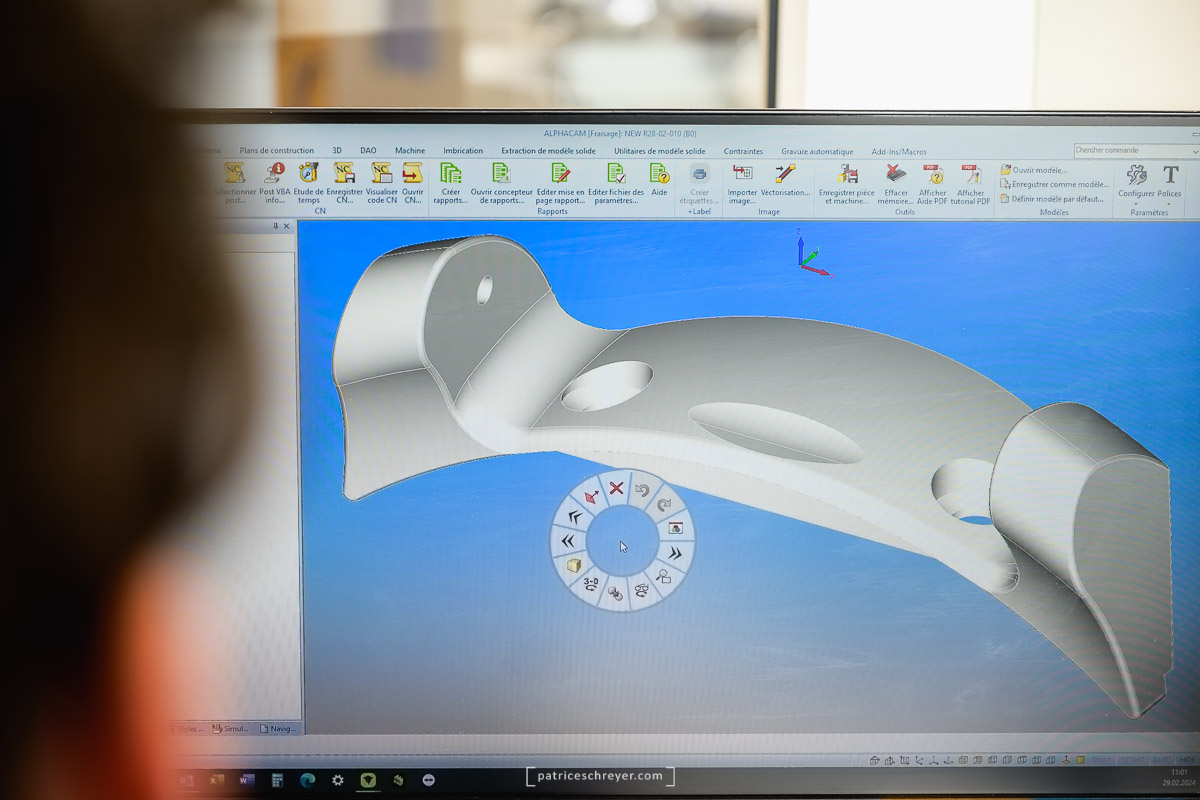1200x800 pixels.
Task: Open Importer image tool
Action: pyautogui.click(x=742, y=183)
